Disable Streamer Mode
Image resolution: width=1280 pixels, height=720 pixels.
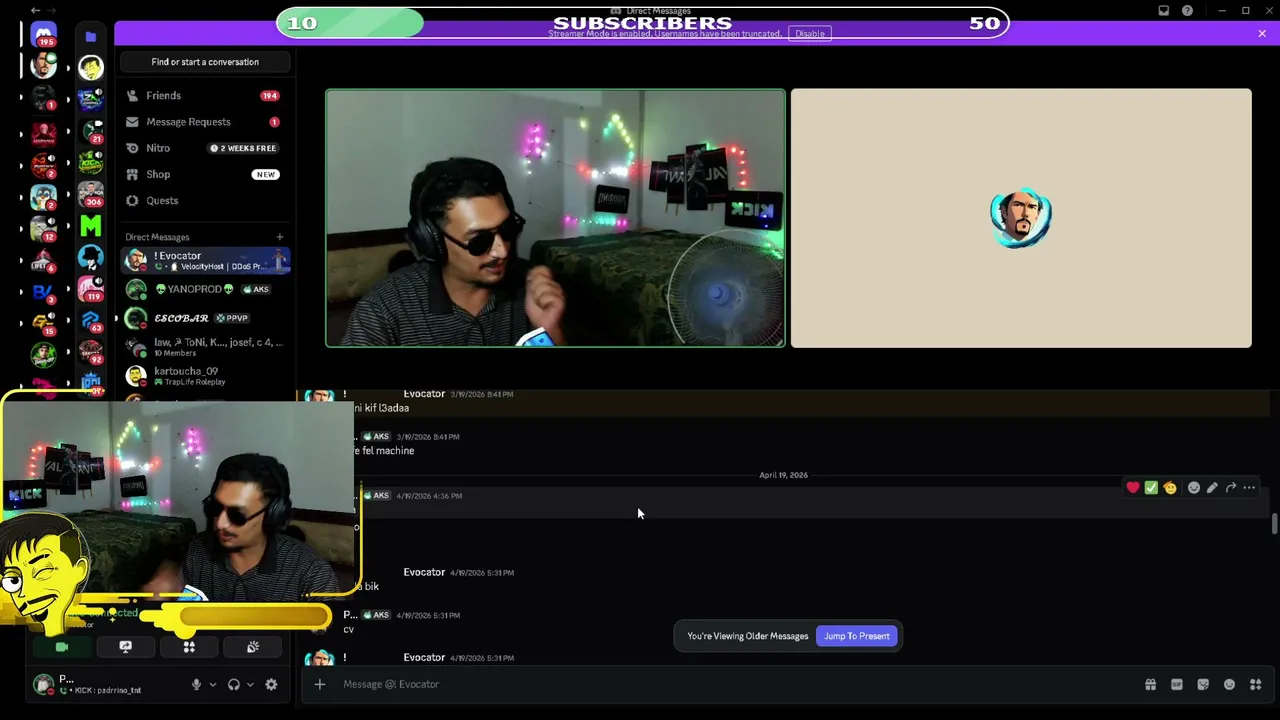(810, 34)
